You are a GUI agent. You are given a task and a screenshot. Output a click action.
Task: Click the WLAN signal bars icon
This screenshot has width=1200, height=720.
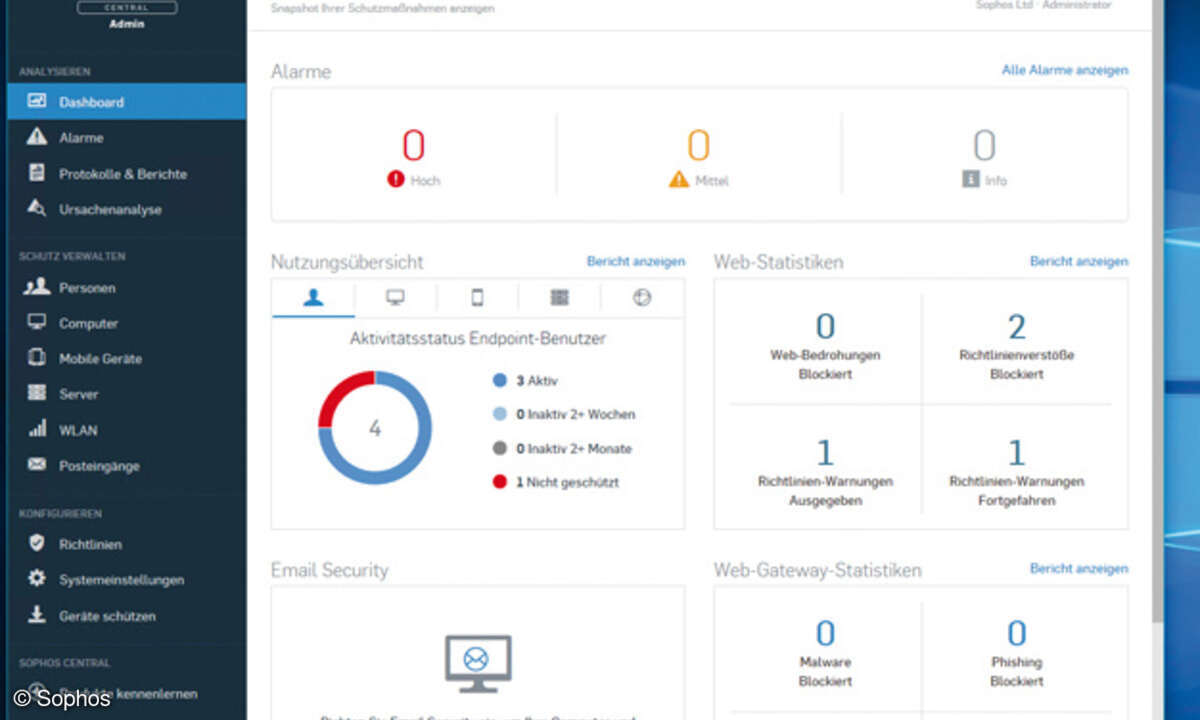(x=37, y=430)
